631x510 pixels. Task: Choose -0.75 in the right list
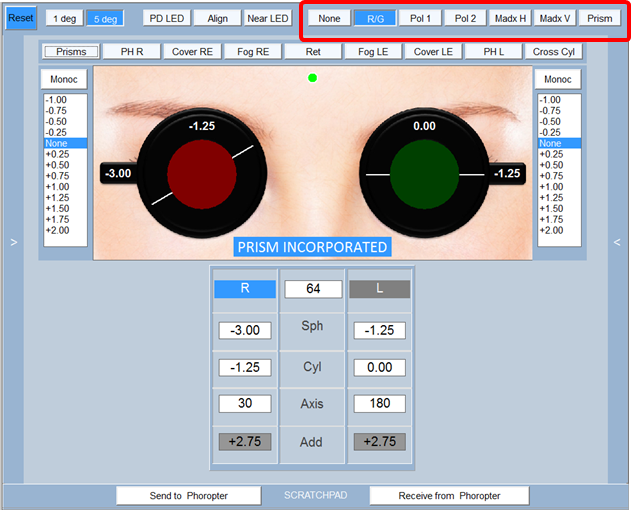(x=550, y=111)
